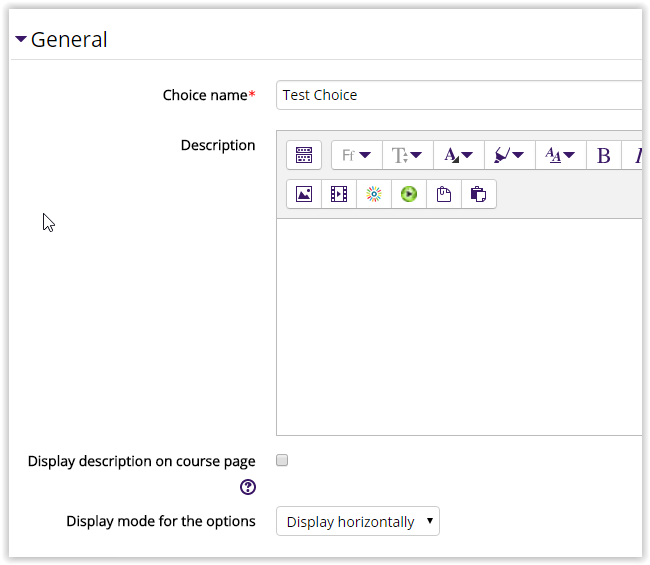This screenshot has width=650, height=565.
Task: Collapse the General section arrow
Action: tap(21, 39)
